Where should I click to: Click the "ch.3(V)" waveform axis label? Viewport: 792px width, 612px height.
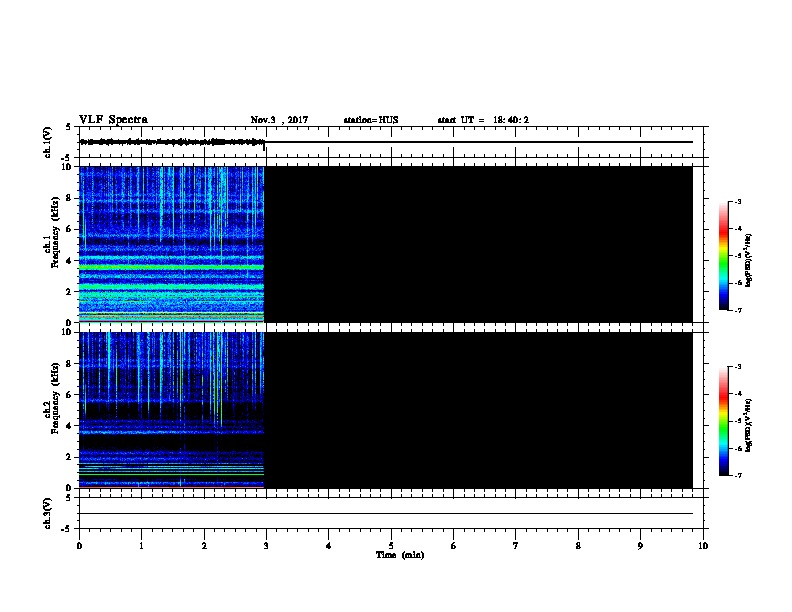click(47, 513)
